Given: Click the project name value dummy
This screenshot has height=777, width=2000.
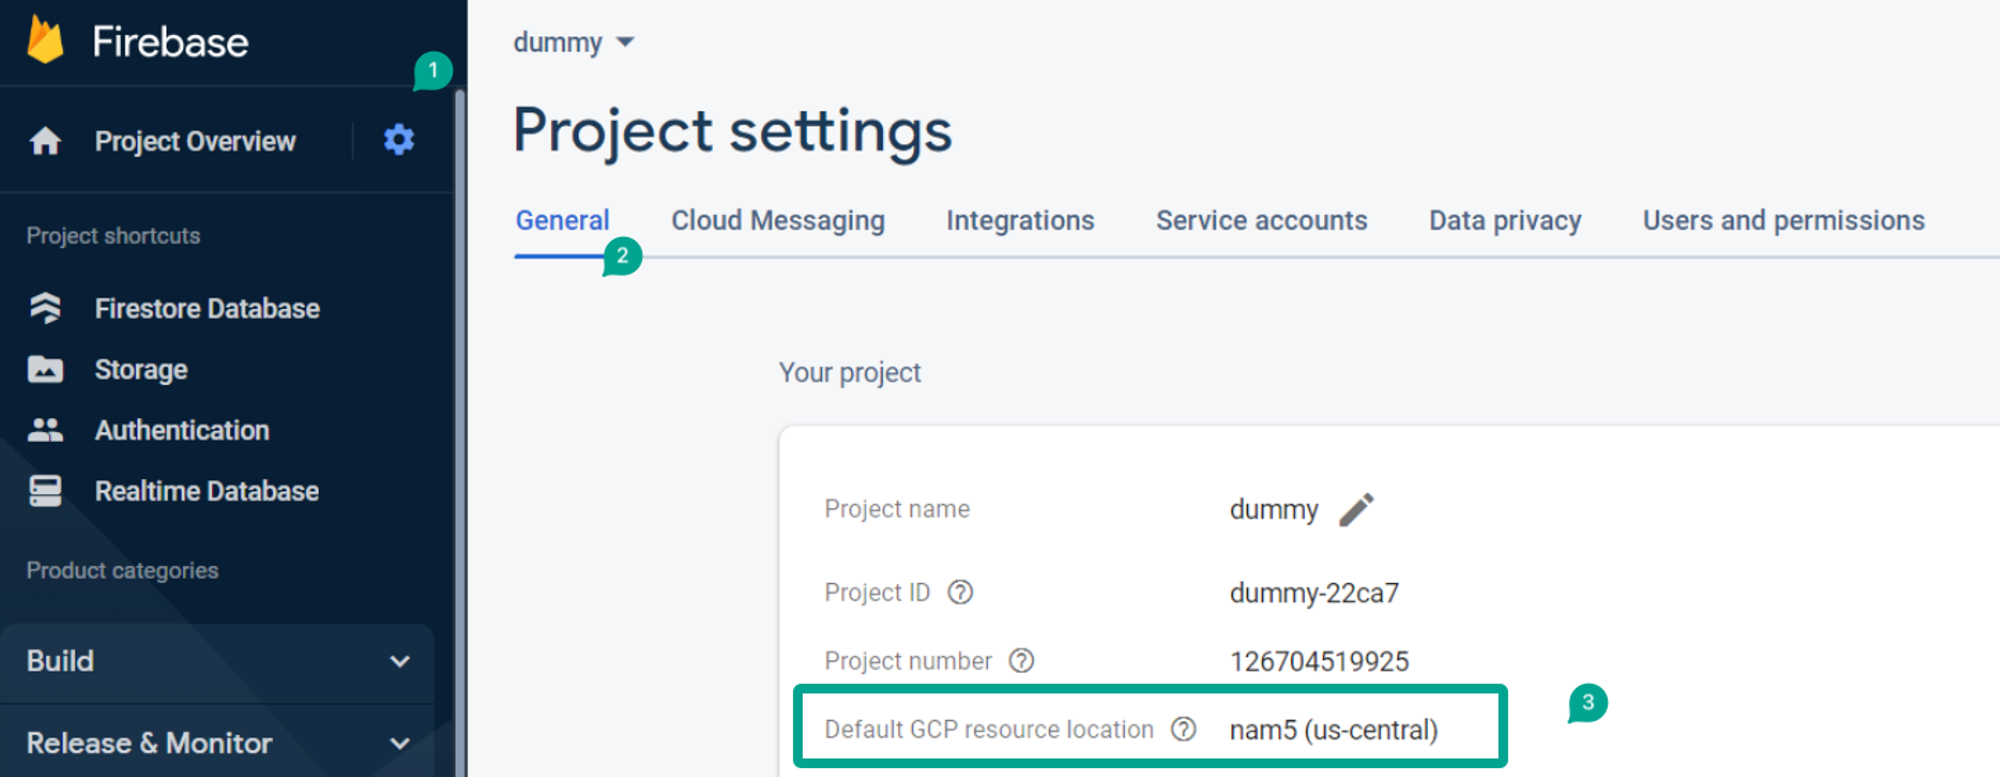Looking at the screenshot, I should click(1274, 510).
